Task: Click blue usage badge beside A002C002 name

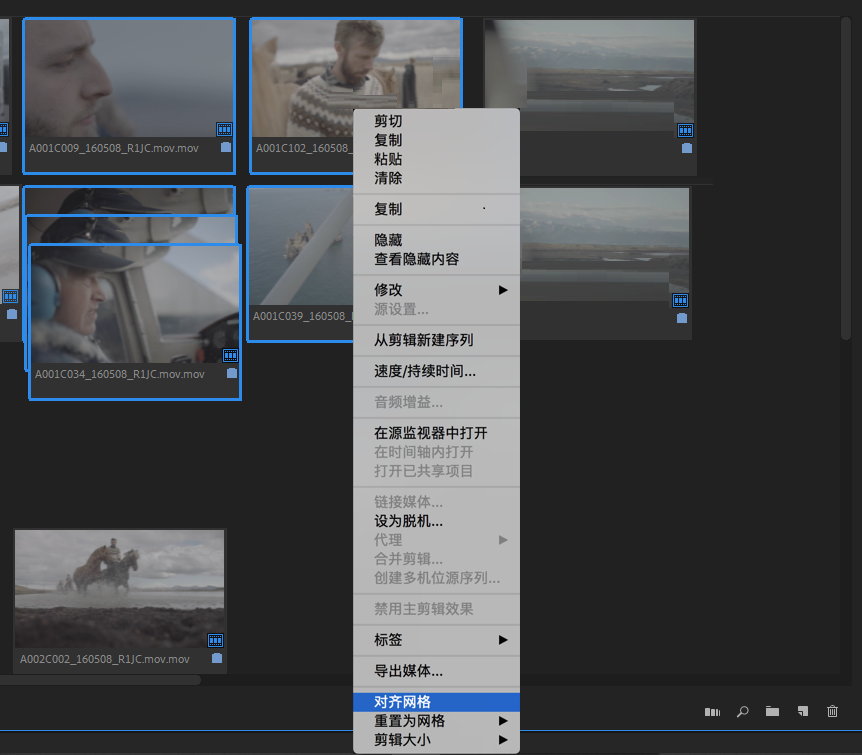Action: pyautogui.click(x=217, y=658)
